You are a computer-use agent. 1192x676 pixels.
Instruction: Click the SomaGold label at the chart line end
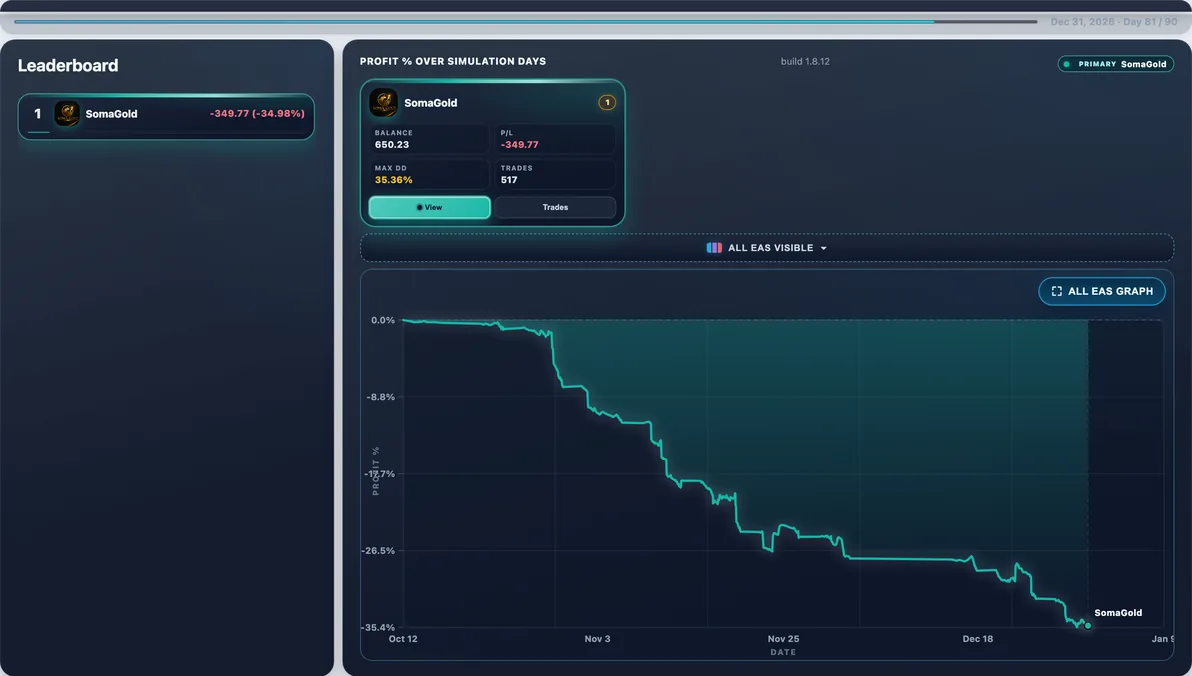coord(1118,613)
